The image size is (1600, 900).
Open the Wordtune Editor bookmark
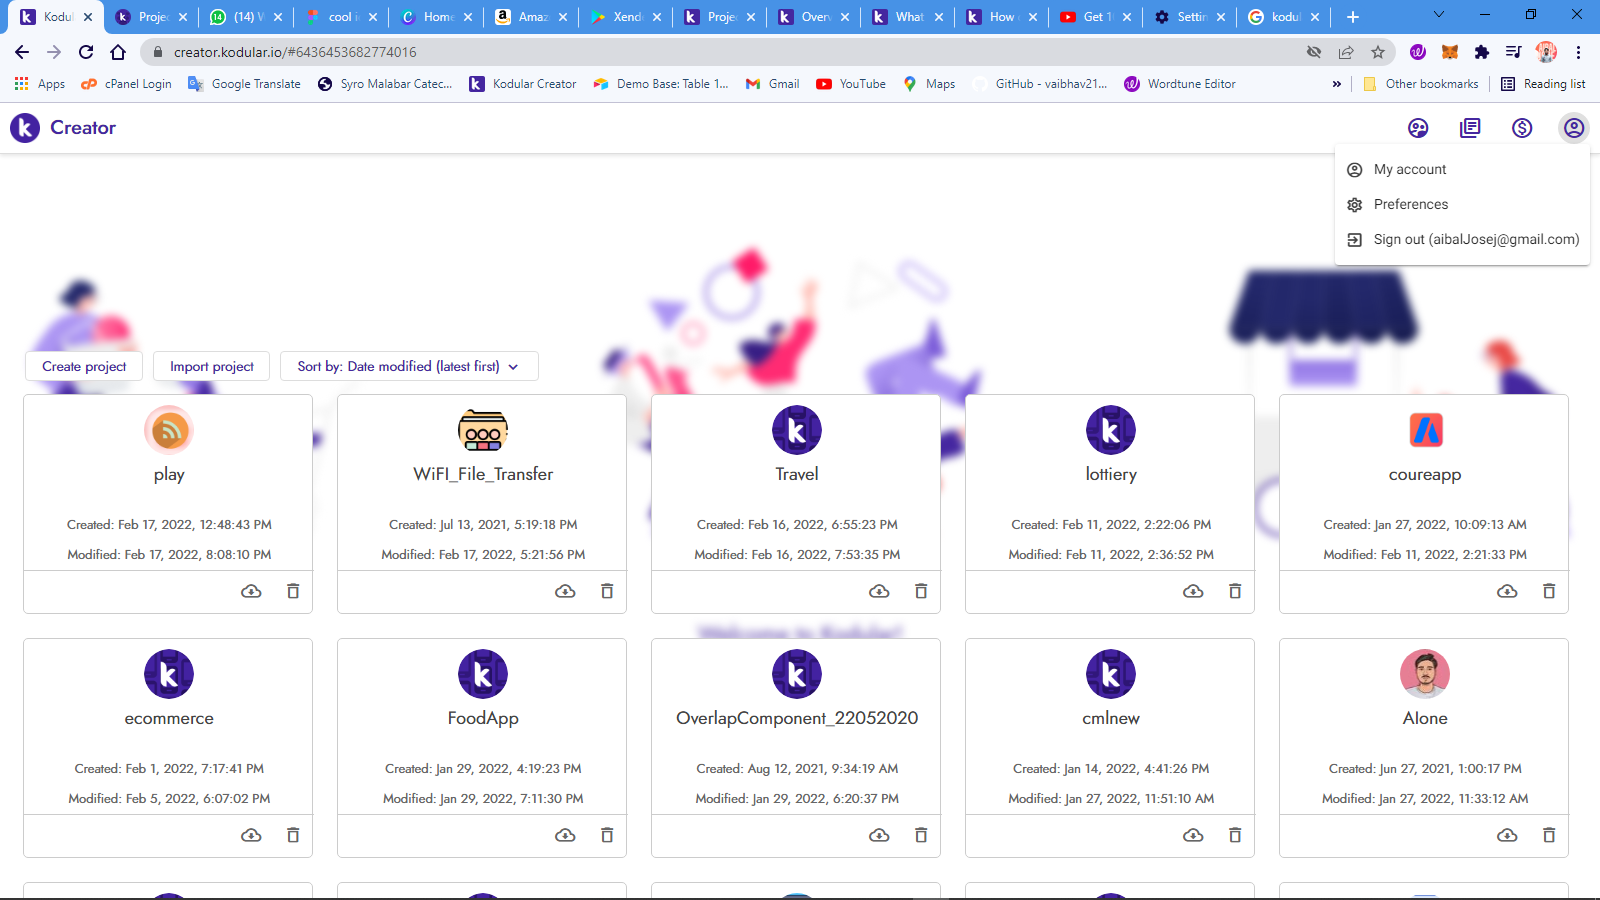[x=1180, y=84]
